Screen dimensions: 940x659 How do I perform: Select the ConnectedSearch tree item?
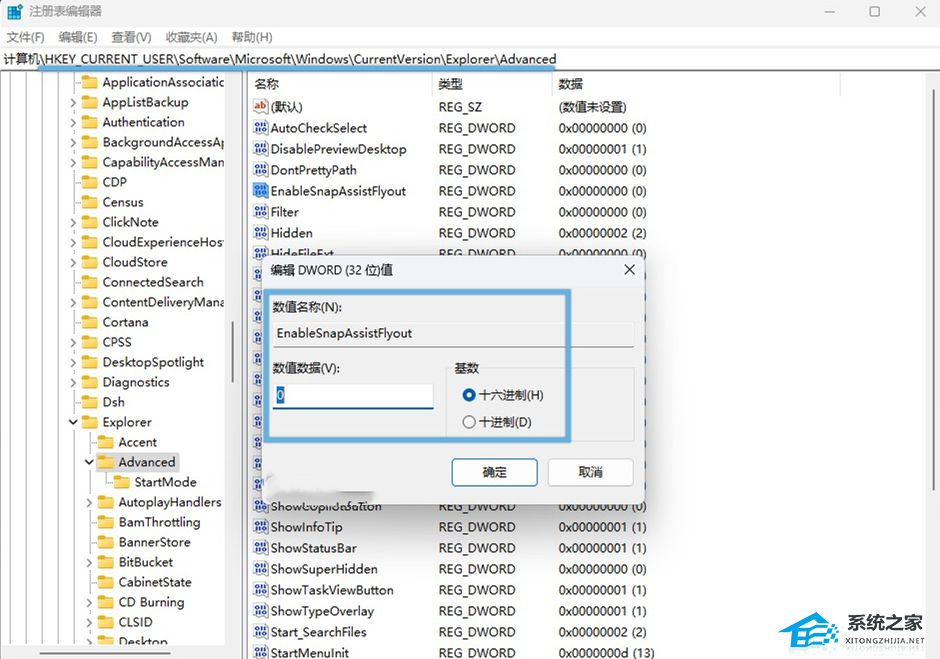click(x=153, y=282)
